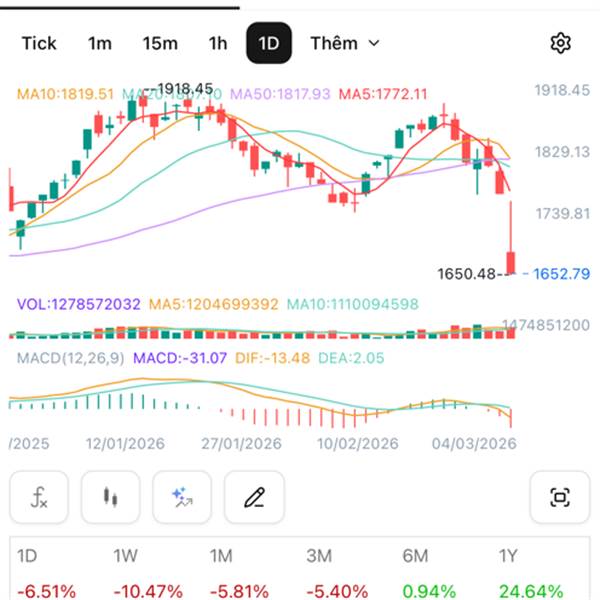Enter fullscreen chart view
Image resolution: width=600 pixels, height=600 pixels.
pos(559,497)
